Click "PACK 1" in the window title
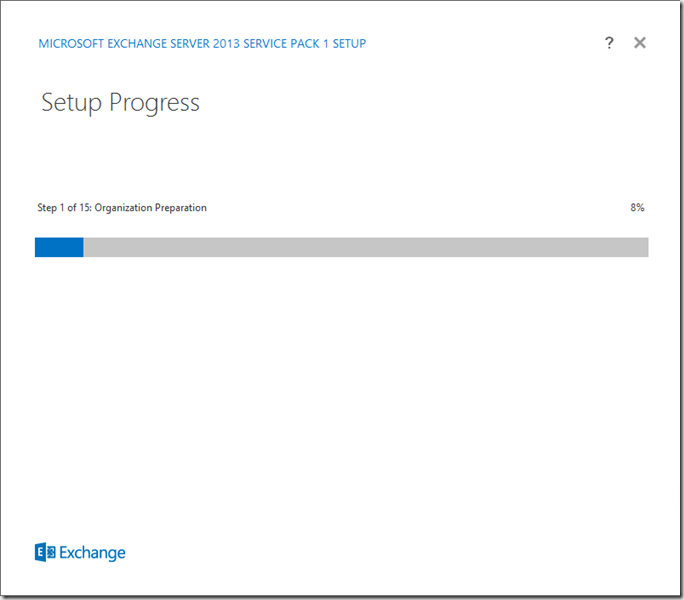 pos(329,44)
